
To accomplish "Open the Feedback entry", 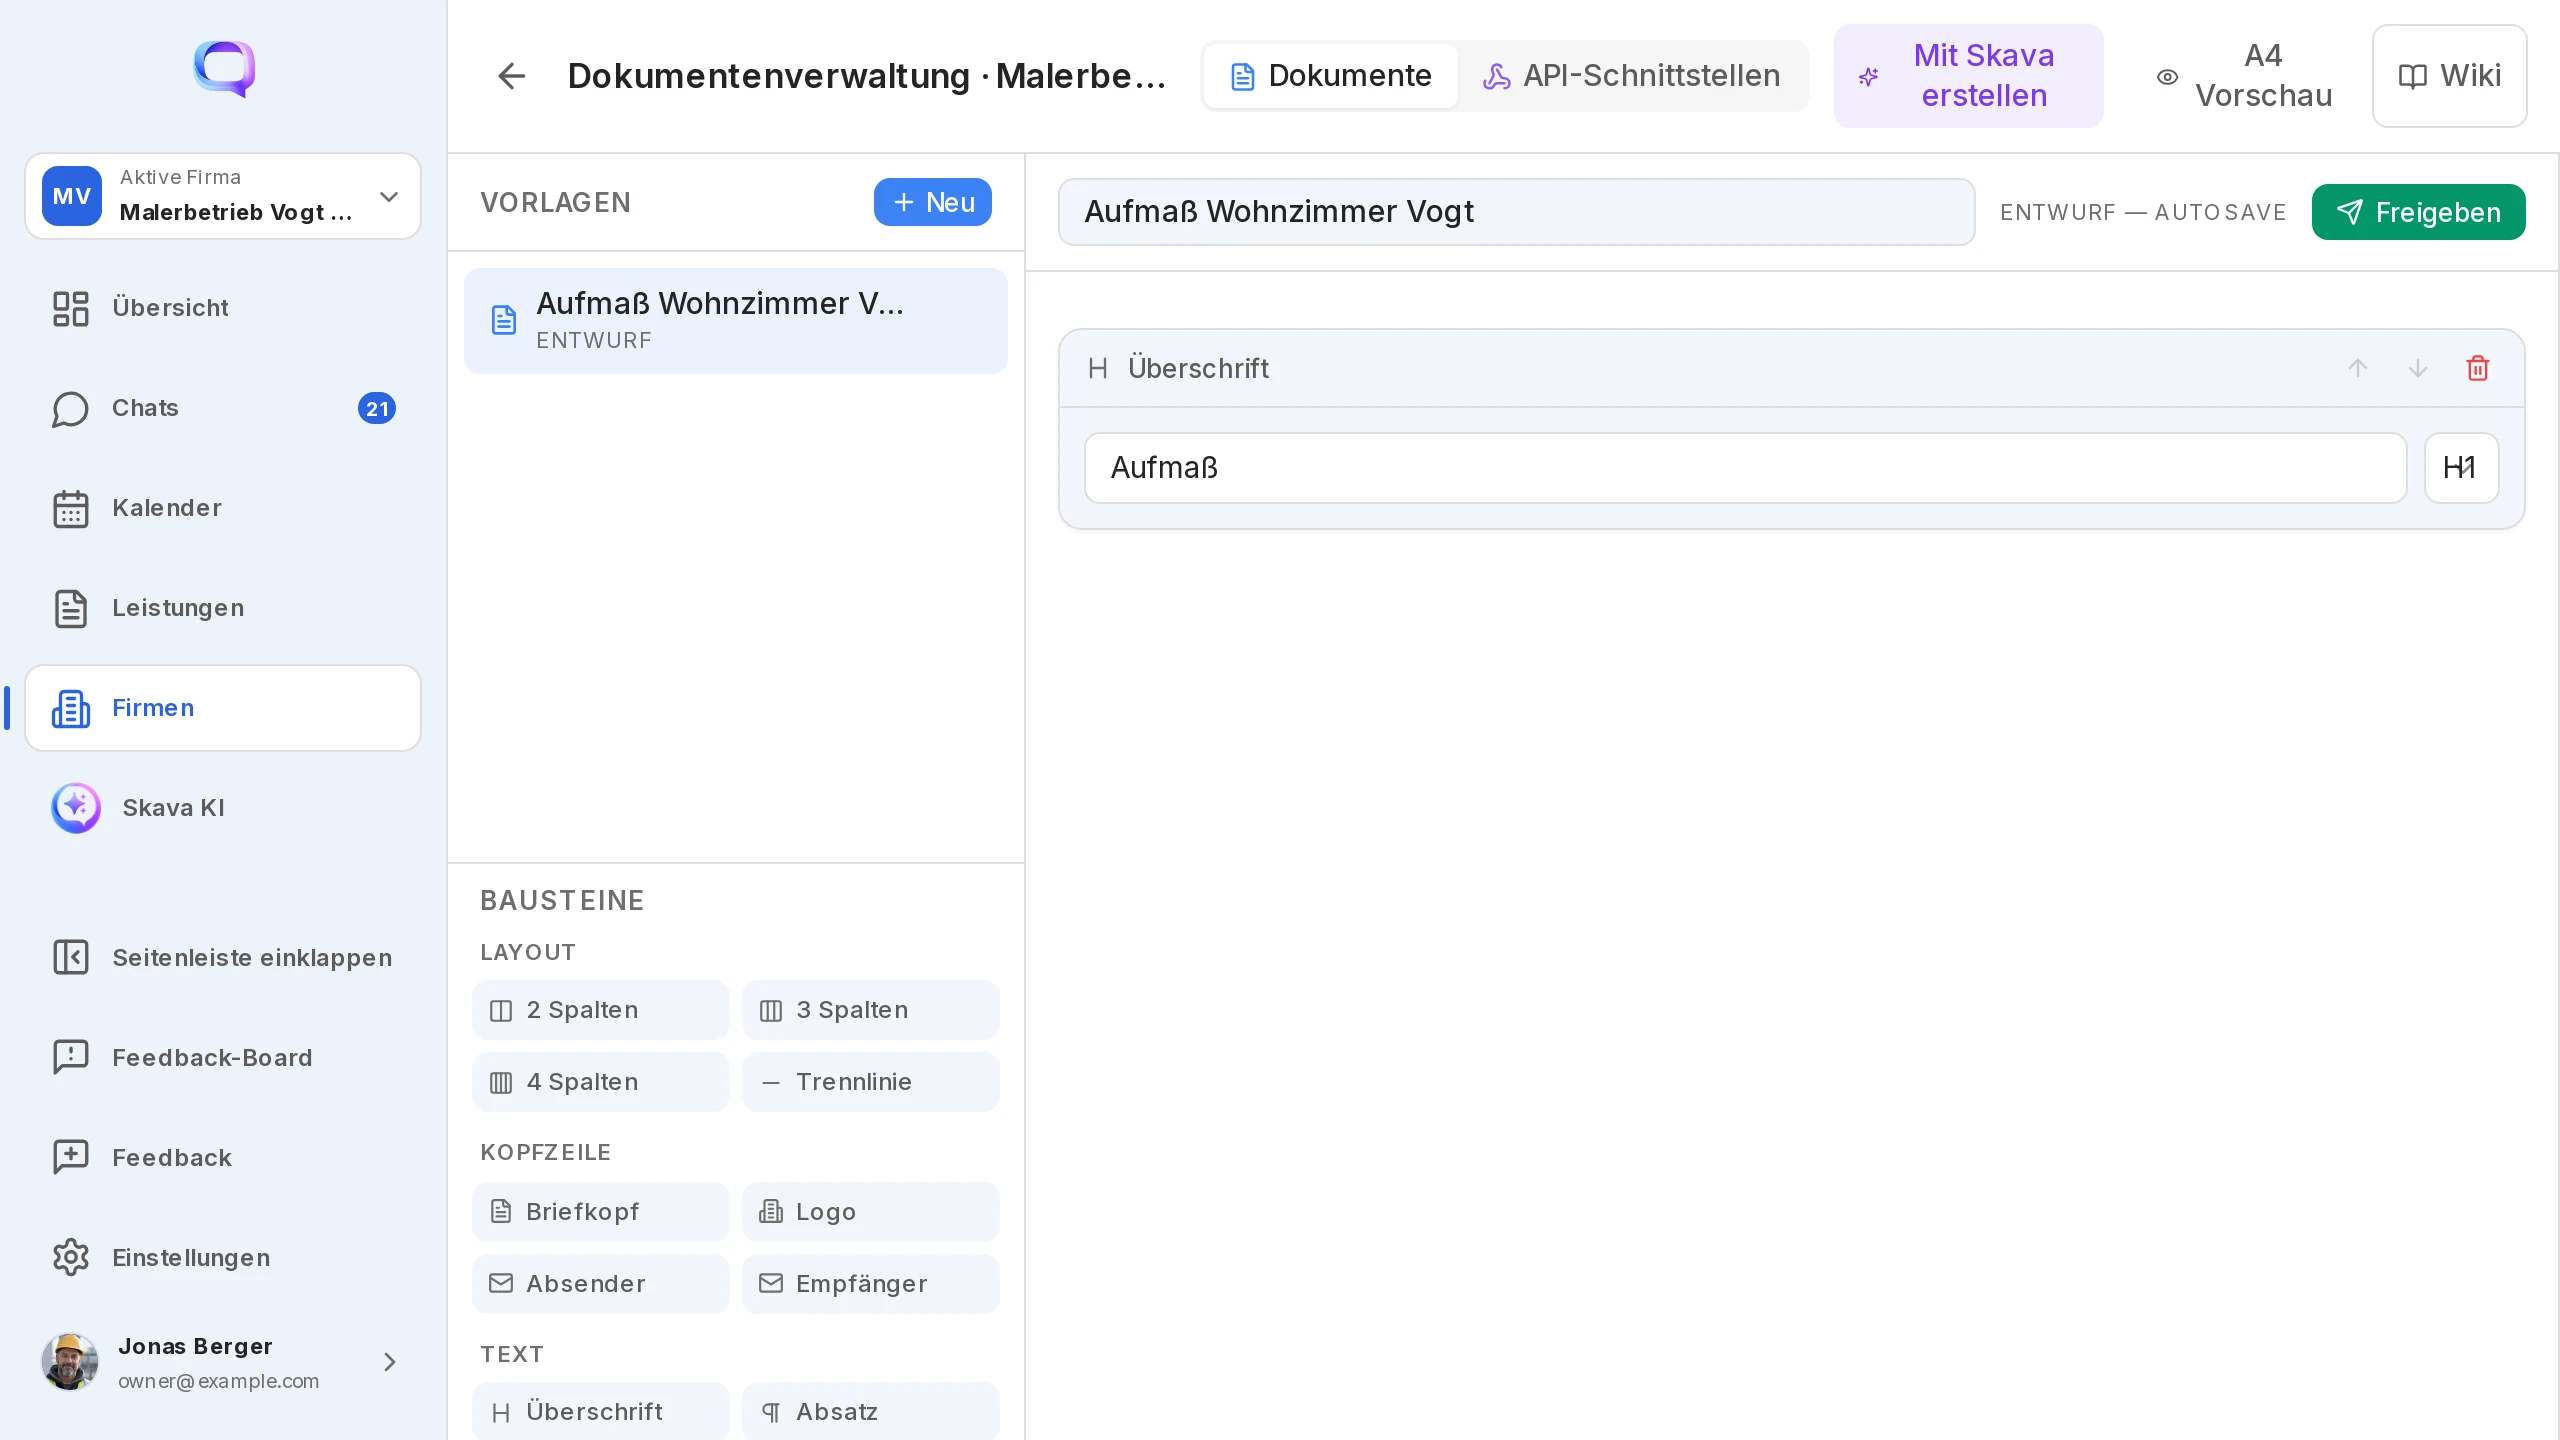I will tap(223, 1158).
